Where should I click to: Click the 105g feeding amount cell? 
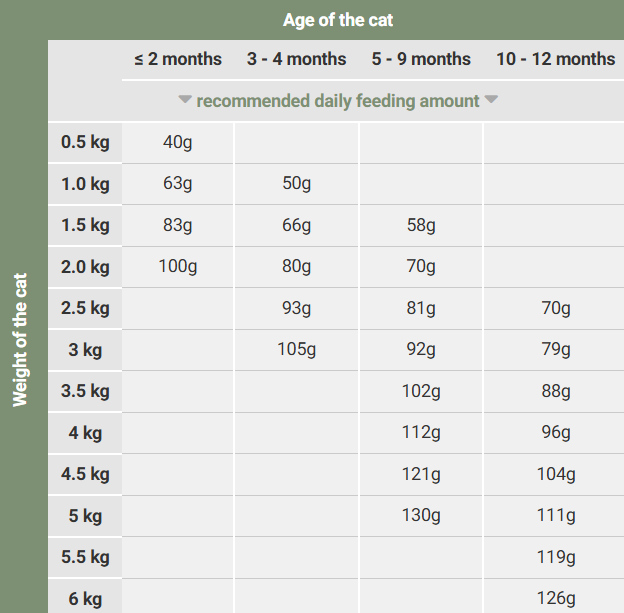click(297, 350)
